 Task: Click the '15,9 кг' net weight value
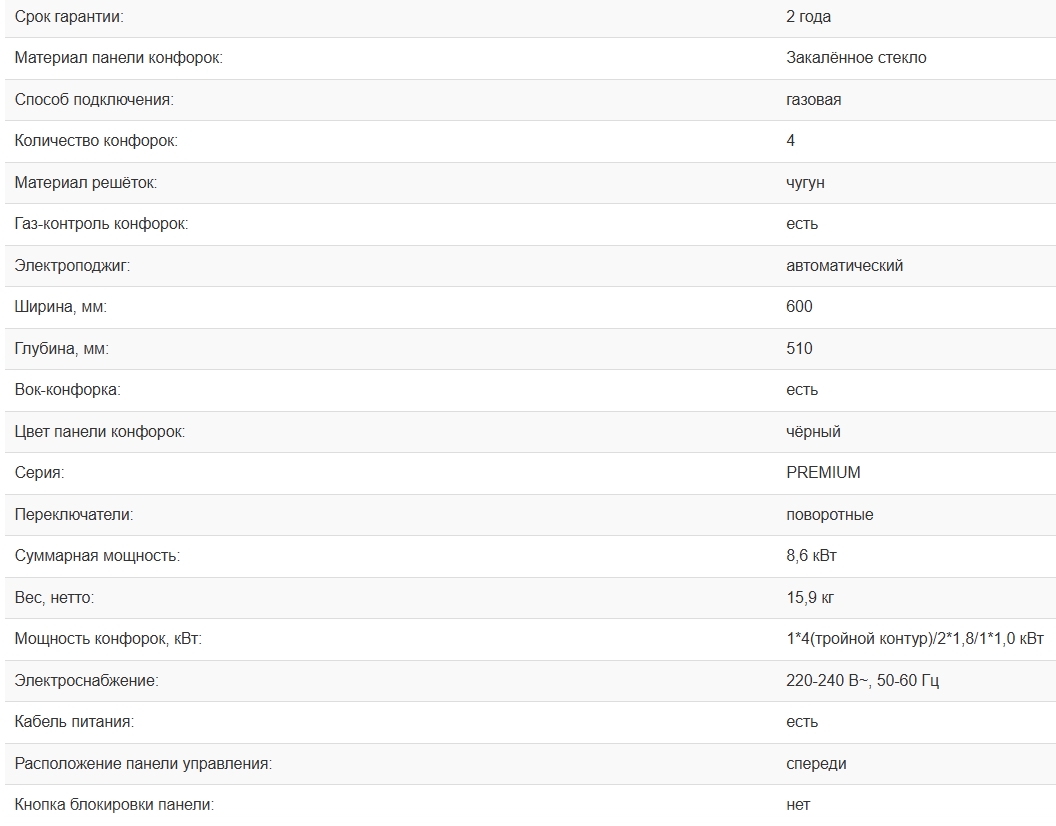coord(810,598)
